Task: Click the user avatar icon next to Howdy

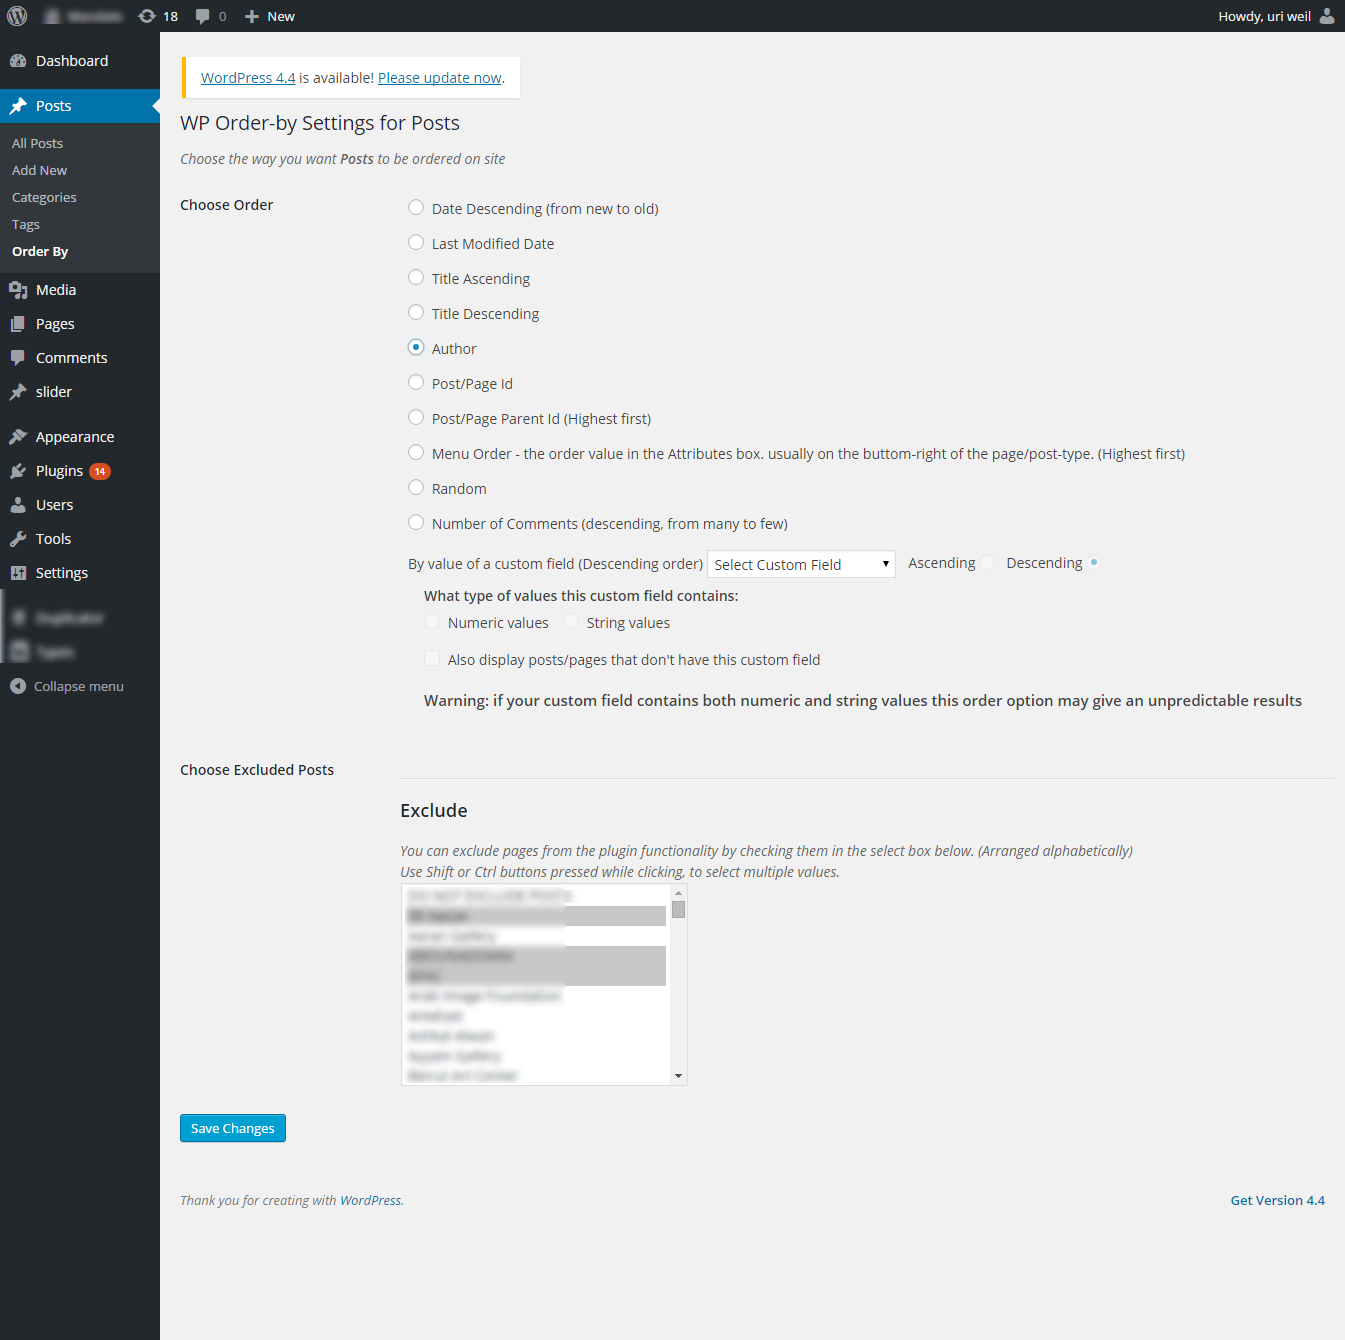Action: click(1327, 16)
